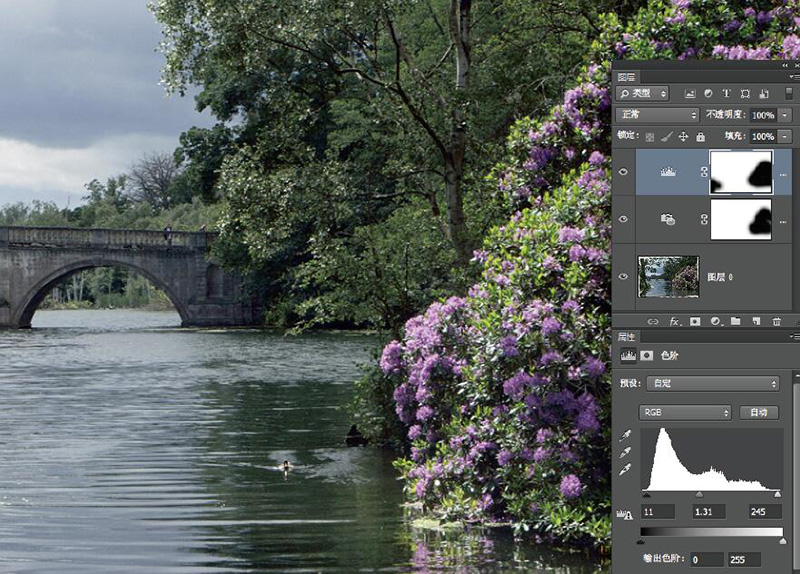The width and height of the screenshot is (800, 574).
Task: Click the link layers icon
Action: point(653,321)
